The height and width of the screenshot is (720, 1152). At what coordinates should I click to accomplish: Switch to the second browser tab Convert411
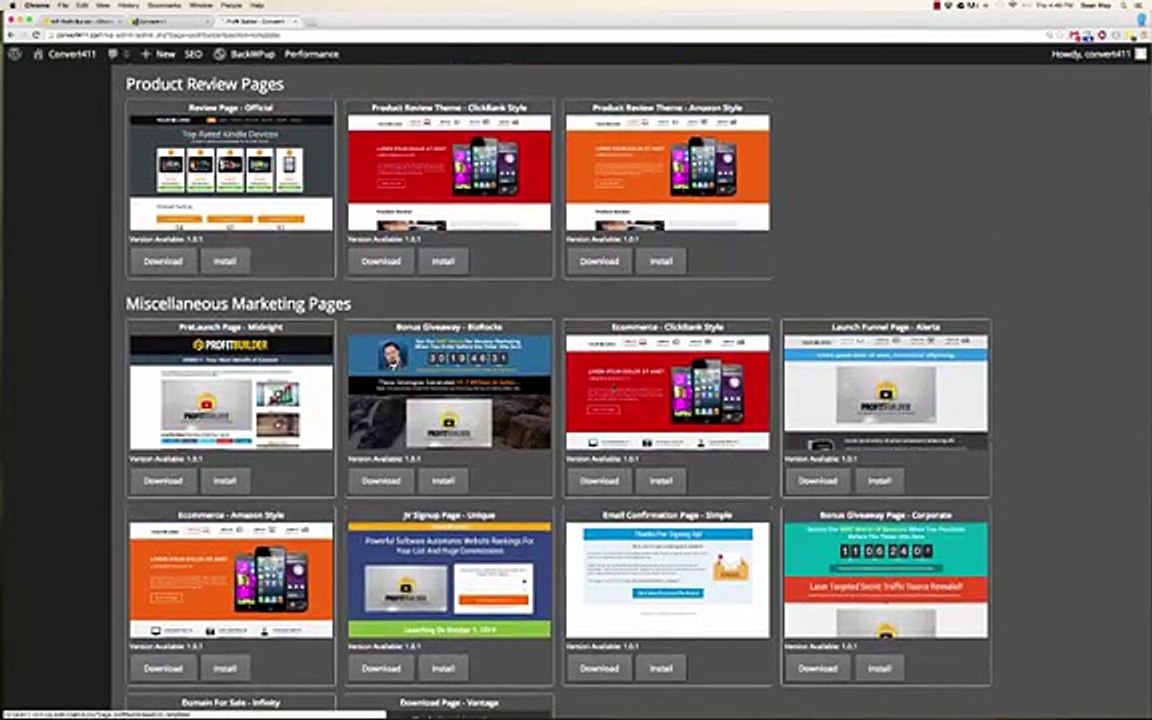click(x=169, y=21)
